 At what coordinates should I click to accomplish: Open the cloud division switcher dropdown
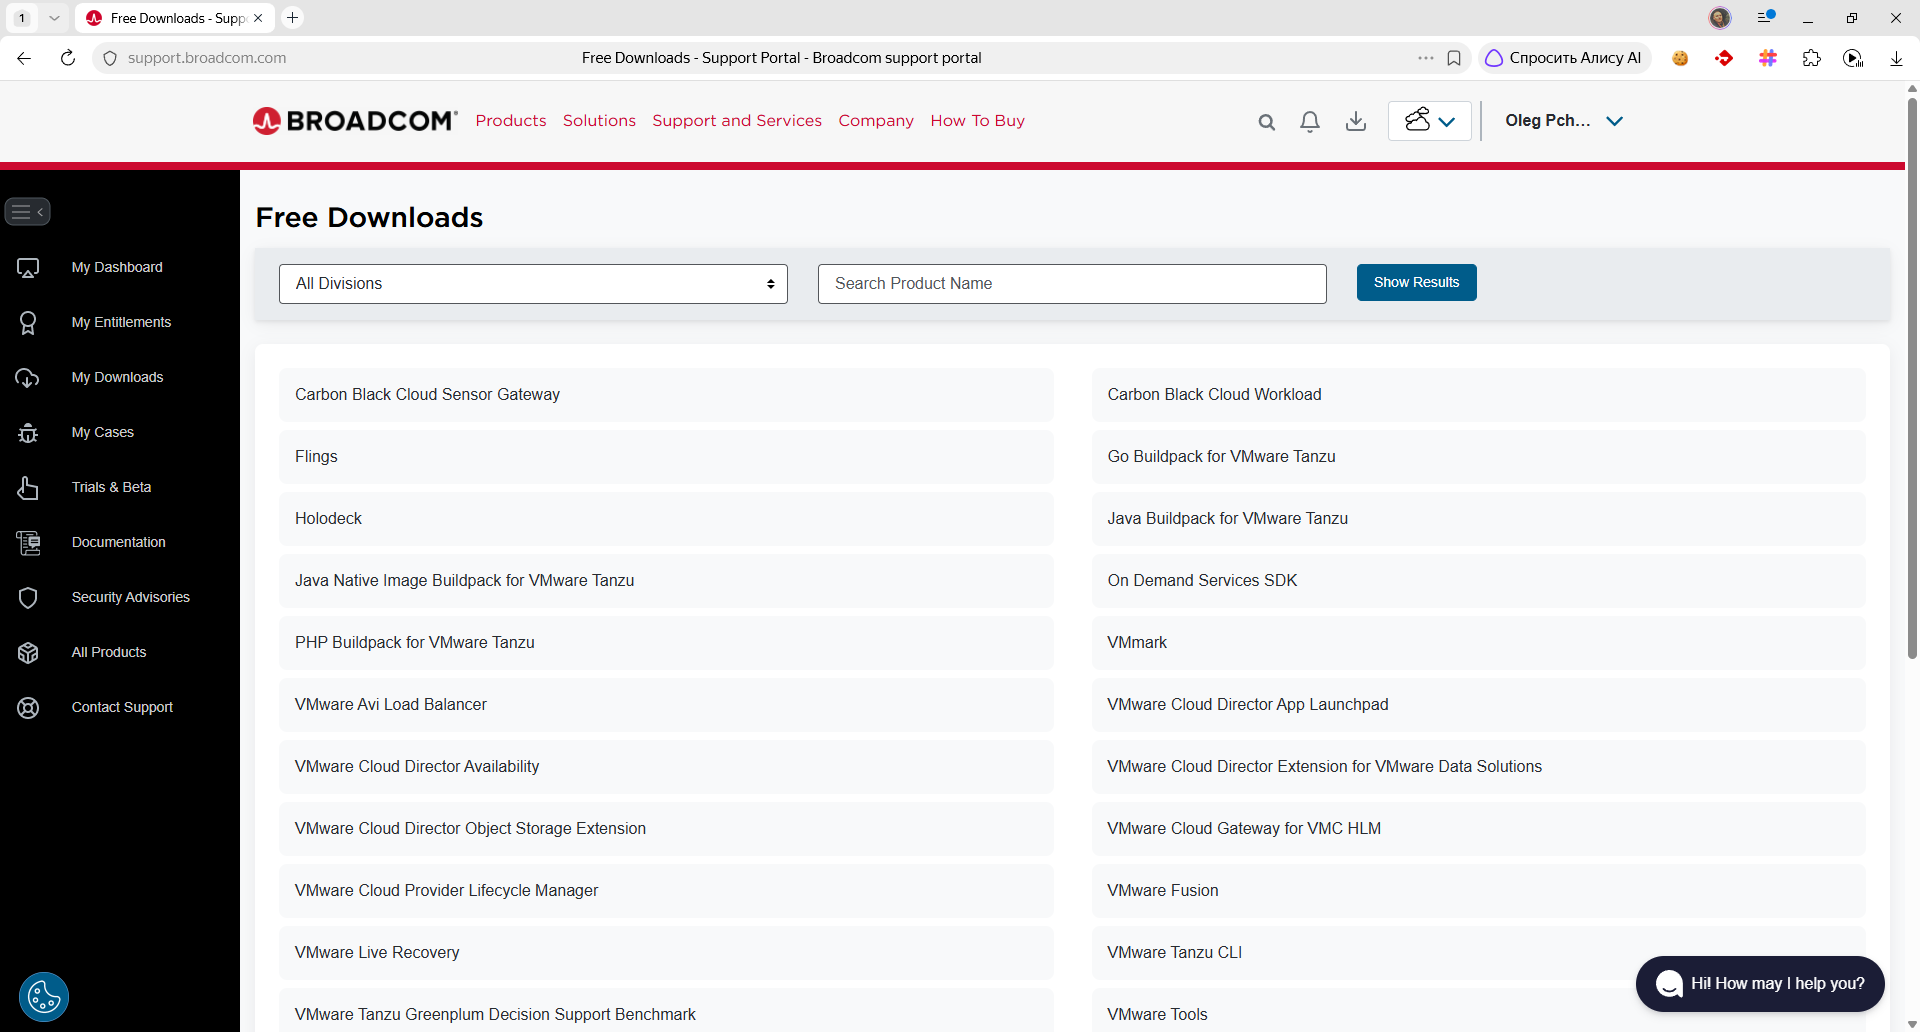(x=1430, y=121)
